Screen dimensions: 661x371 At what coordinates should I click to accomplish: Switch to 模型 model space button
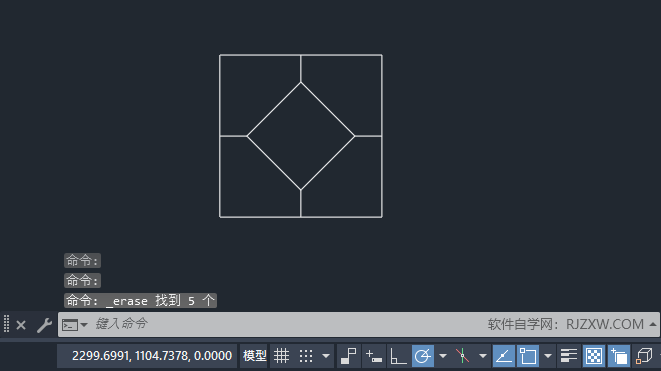254,356
